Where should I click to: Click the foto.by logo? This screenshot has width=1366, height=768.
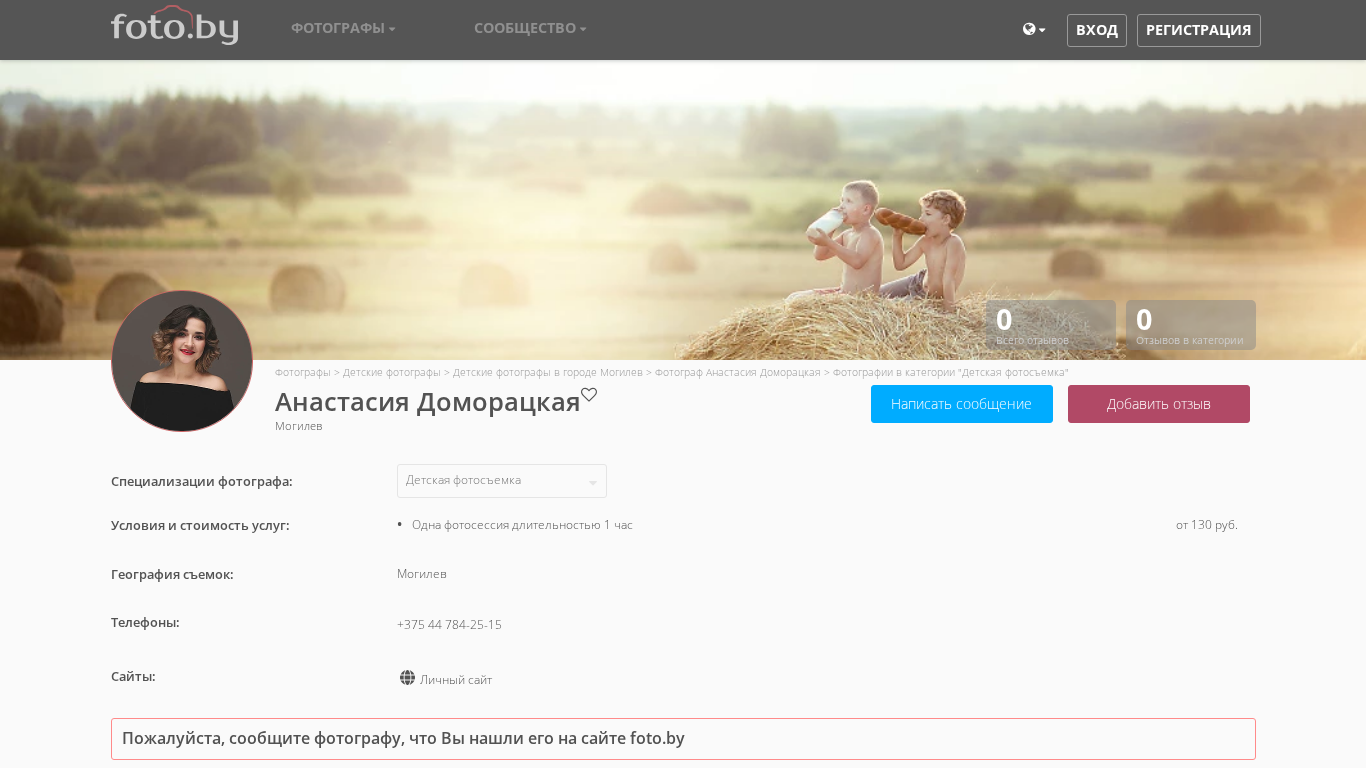(x=174, y=27)
